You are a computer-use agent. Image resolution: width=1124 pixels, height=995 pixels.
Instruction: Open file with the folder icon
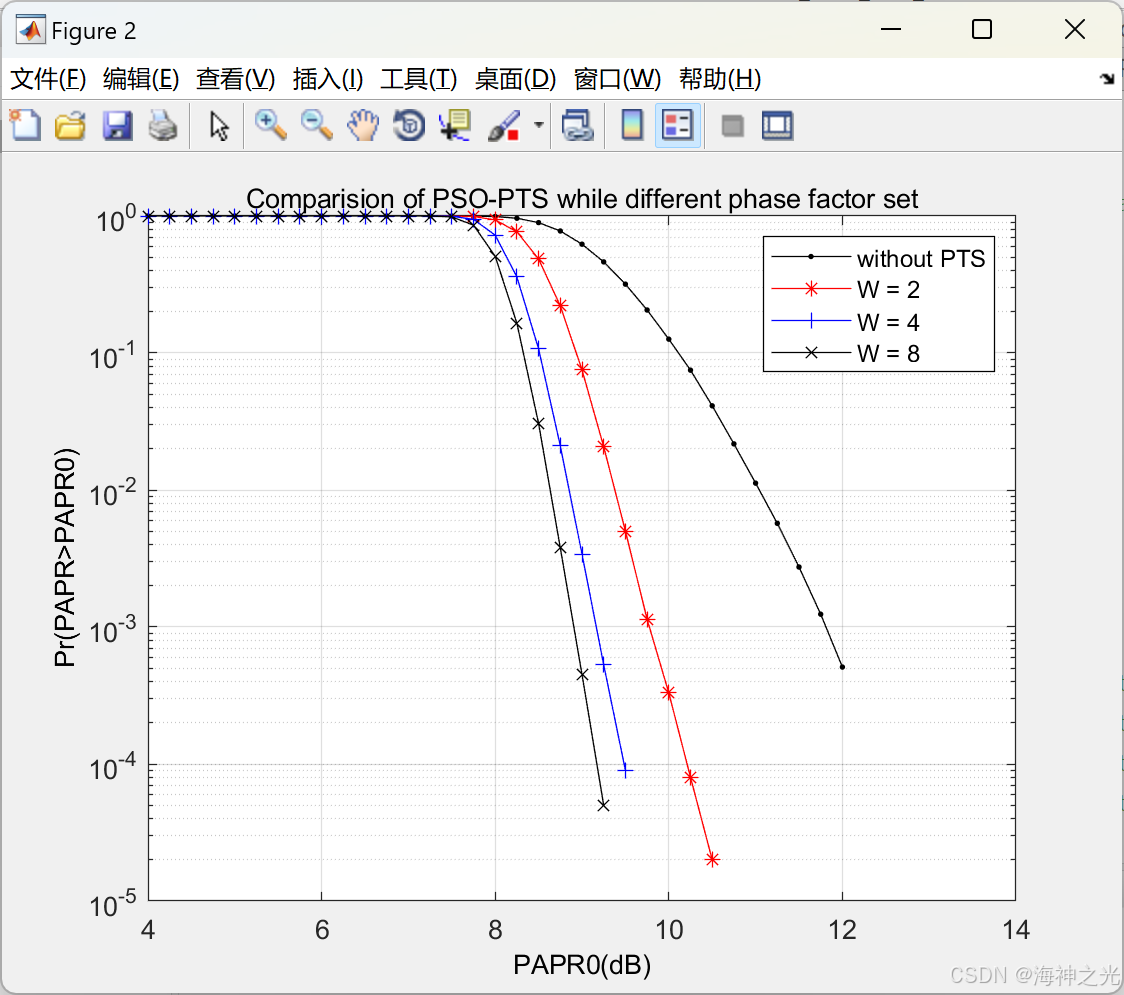(70, 125)
